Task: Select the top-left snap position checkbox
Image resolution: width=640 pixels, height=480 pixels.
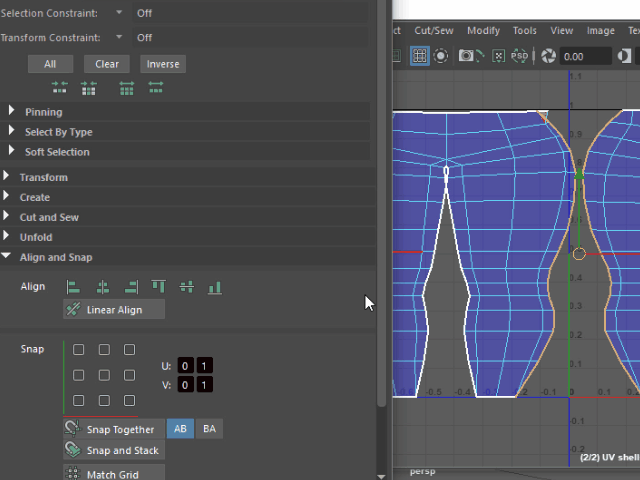Action: (79, 350)
